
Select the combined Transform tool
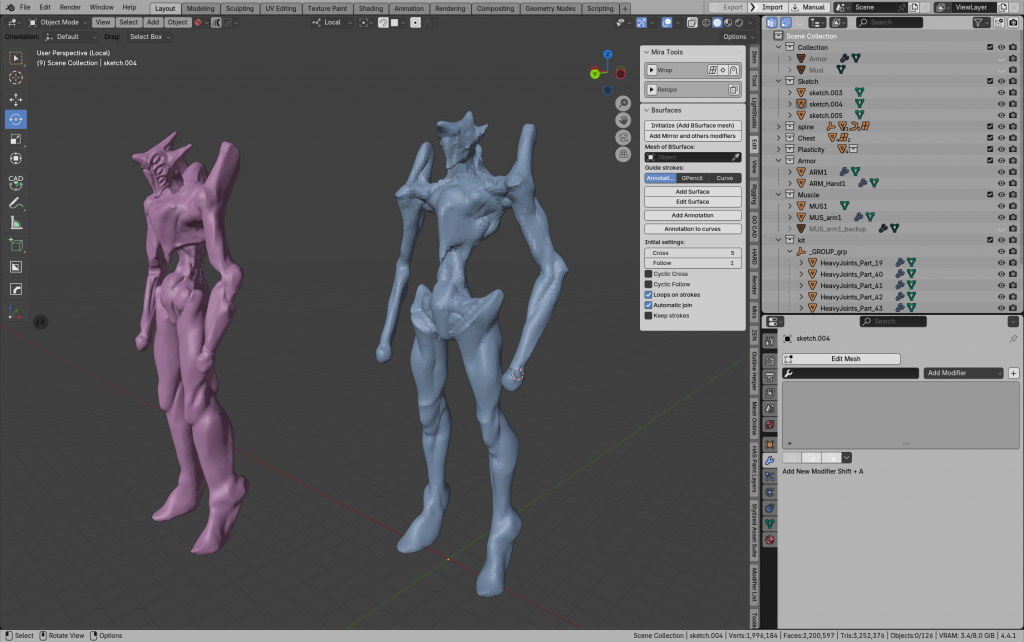[16, 159]
